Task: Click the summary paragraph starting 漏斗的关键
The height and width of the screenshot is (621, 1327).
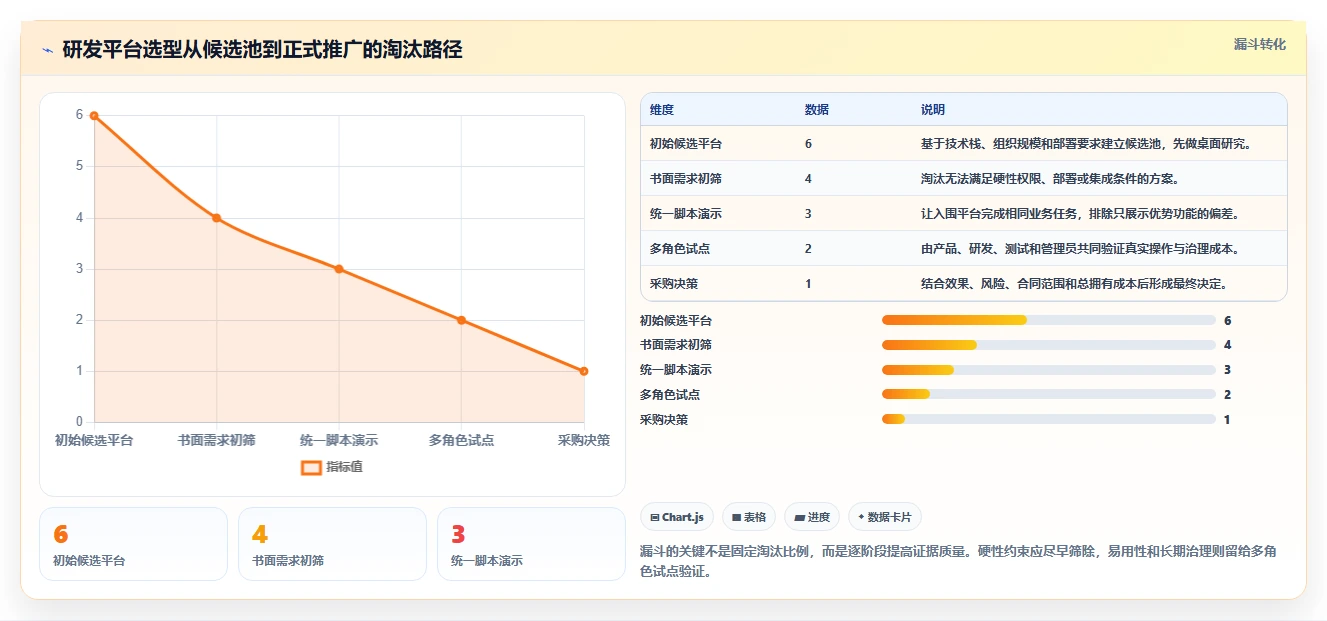Action: [x=958, y=562]
